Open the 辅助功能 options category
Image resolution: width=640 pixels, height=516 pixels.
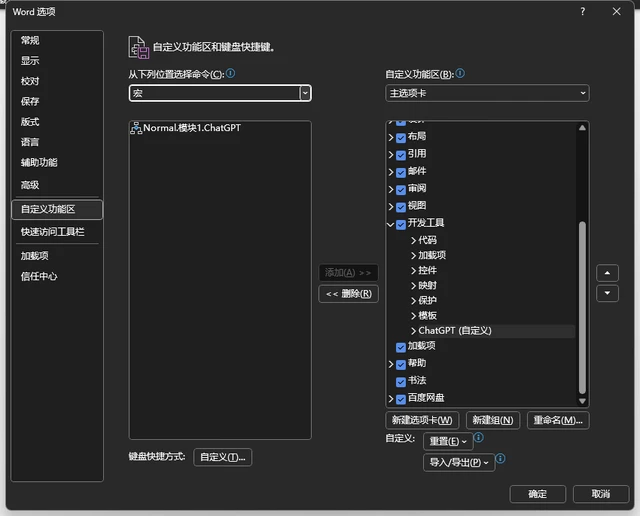point(57,162)
